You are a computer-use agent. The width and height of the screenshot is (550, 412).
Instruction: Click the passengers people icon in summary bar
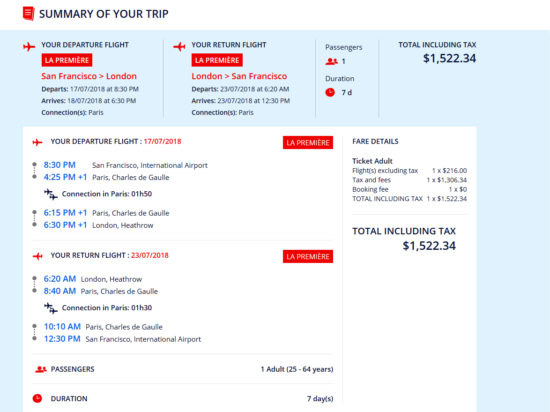coord(331,61)
